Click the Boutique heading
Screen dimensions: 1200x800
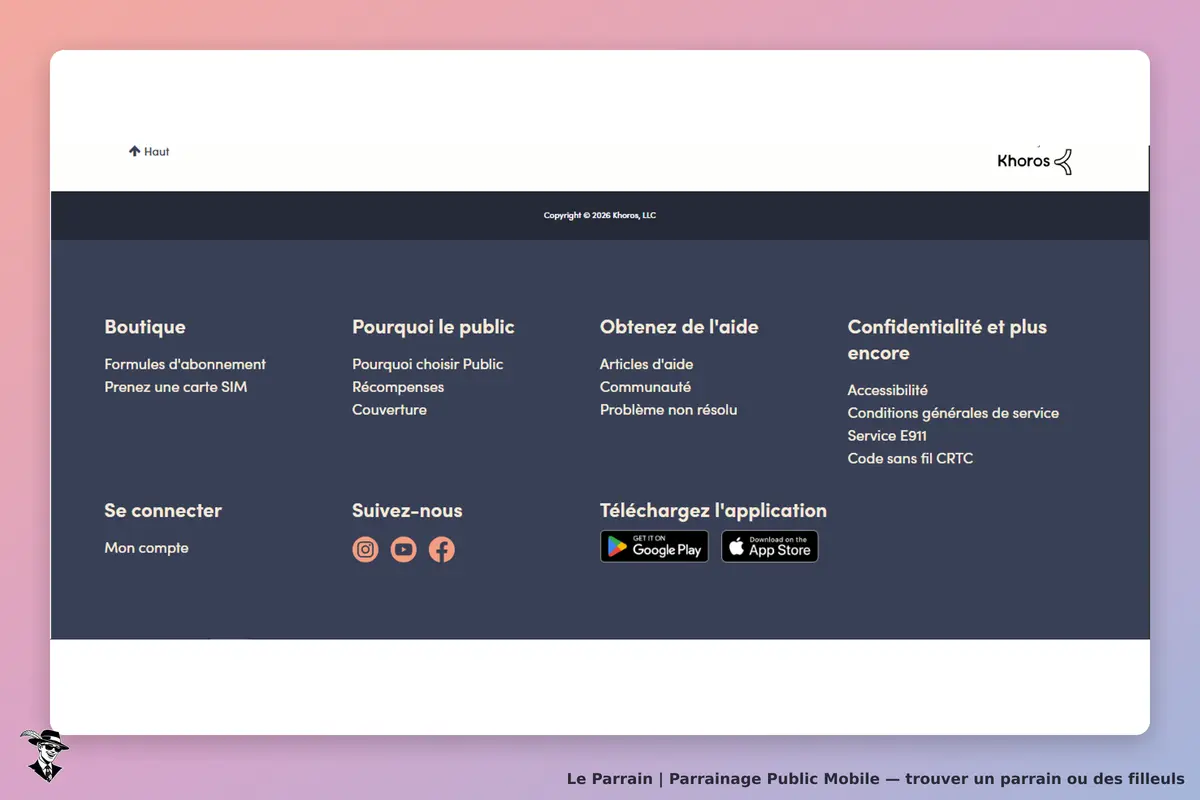click(145, 327)
